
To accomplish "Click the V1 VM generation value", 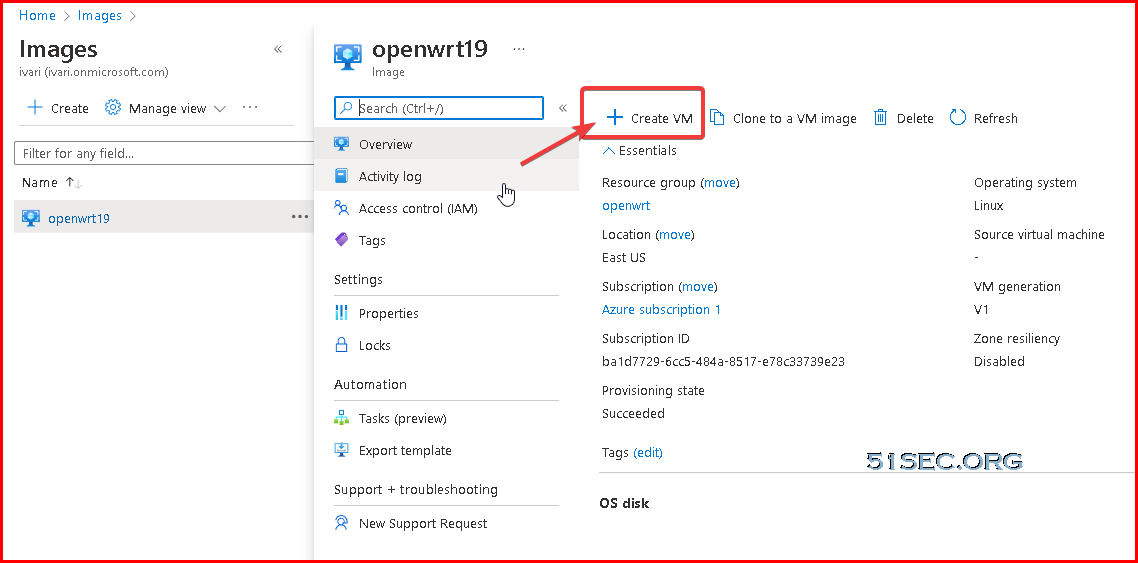I will click(x=981, y=309).
